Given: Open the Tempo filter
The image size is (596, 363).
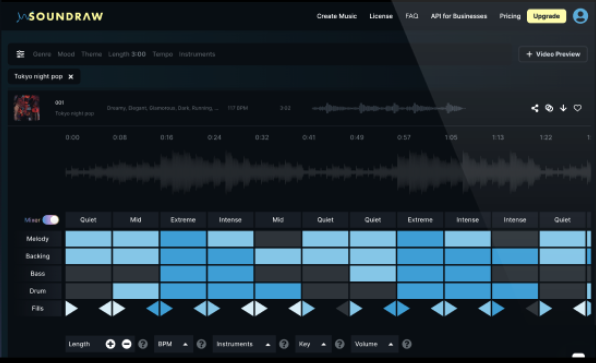Looking at the screenshot, I should point(163,54).
